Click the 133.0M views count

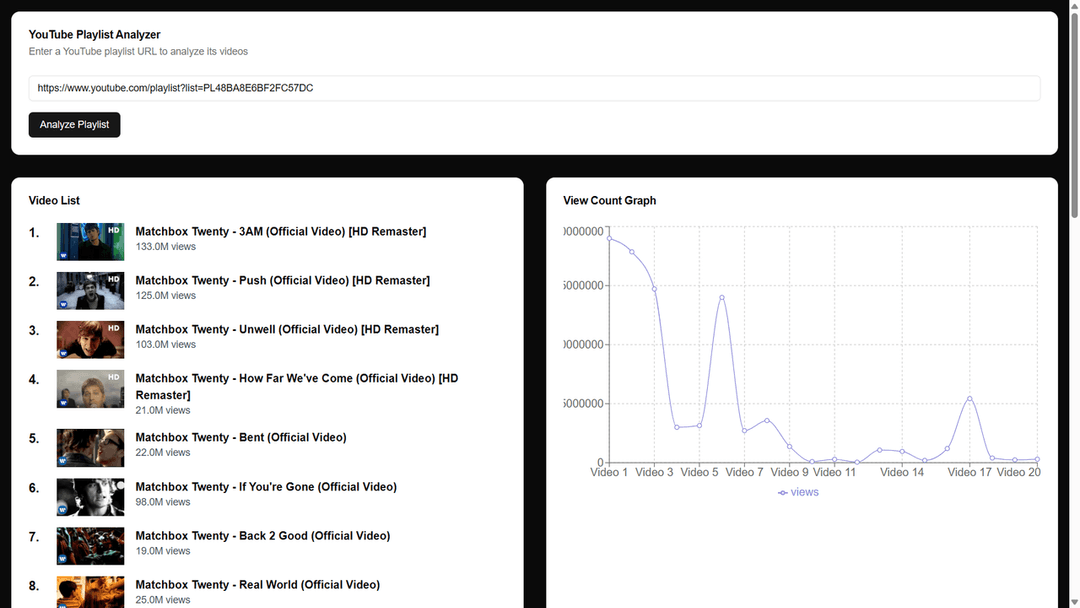click(165, 247)
